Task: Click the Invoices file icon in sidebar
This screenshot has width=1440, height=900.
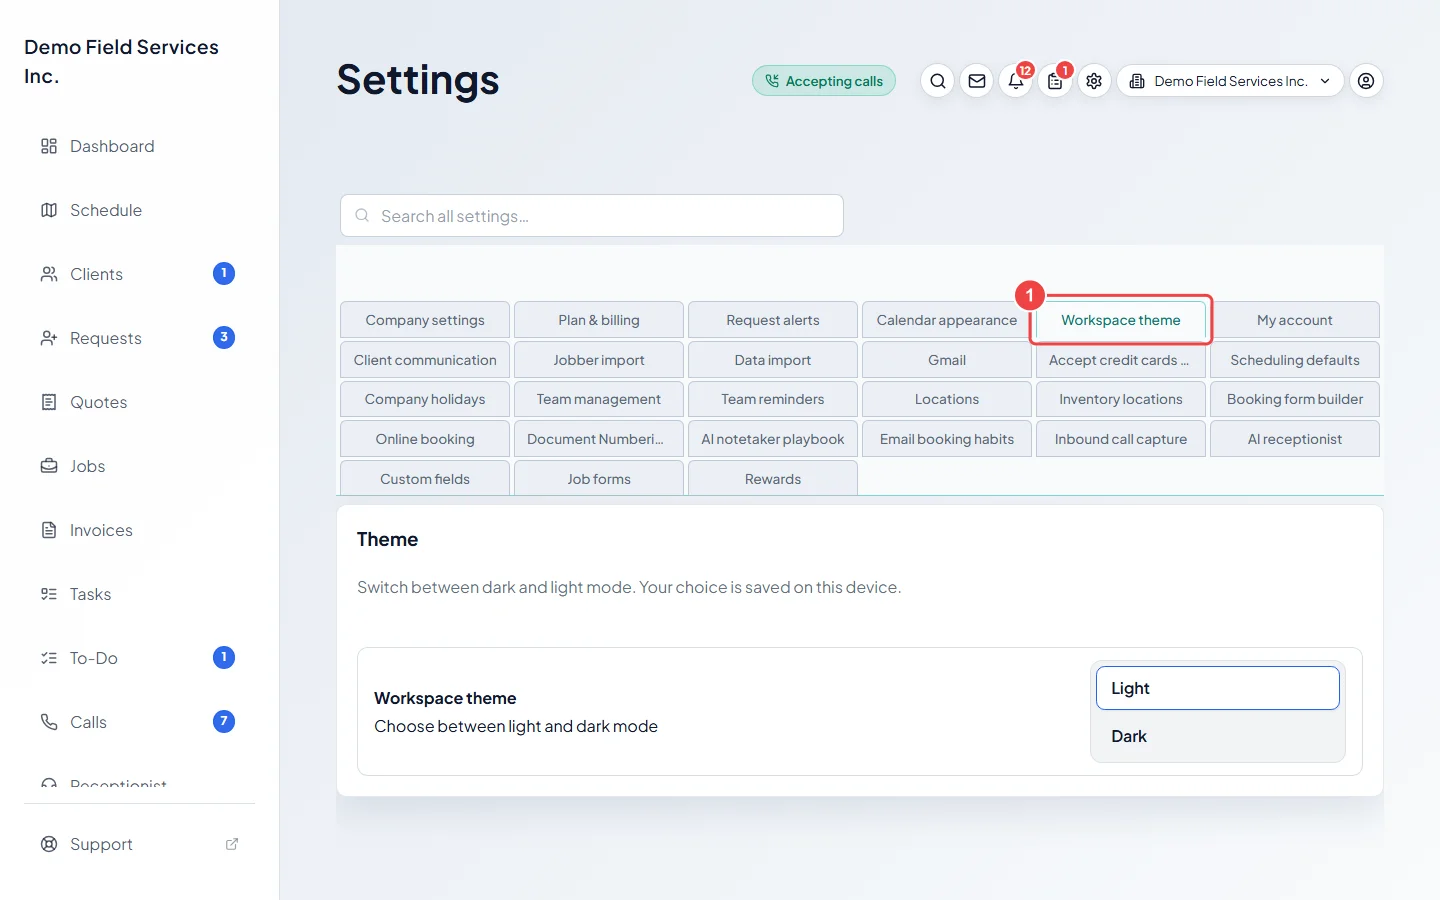Action: pos(49,530)
